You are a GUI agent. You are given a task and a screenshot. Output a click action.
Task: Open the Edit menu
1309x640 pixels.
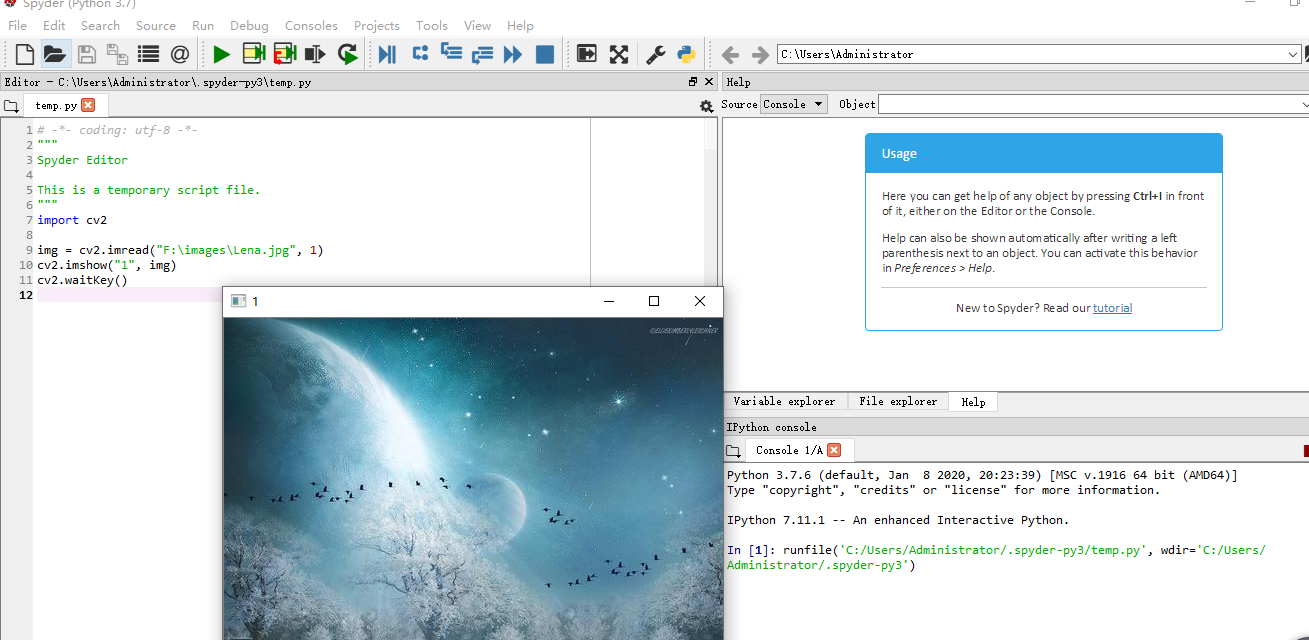[54, 25]
